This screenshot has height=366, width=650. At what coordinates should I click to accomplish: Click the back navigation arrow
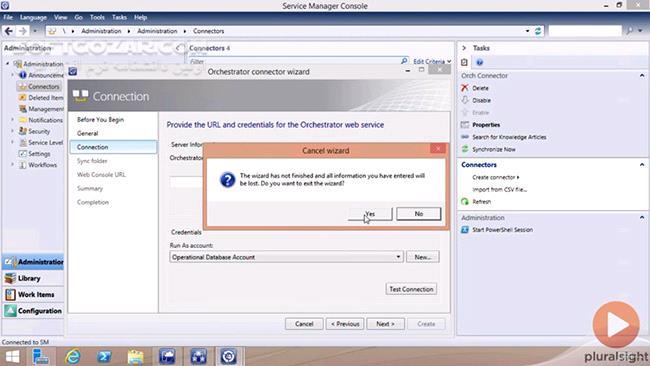tap(9, 31)
